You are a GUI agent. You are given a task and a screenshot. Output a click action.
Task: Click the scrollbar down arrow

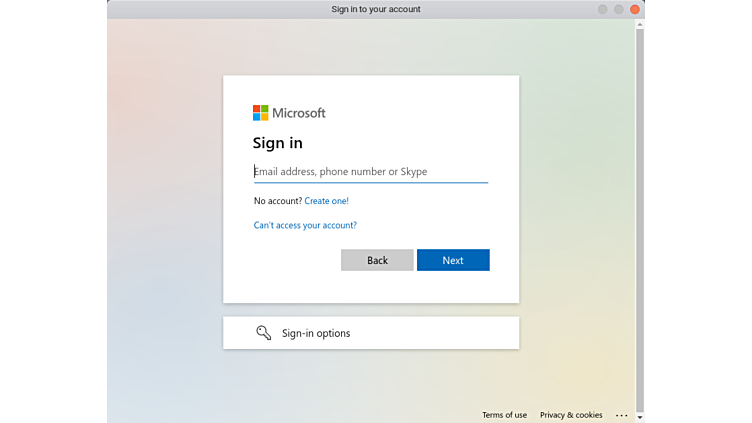(x=640, y=418)
